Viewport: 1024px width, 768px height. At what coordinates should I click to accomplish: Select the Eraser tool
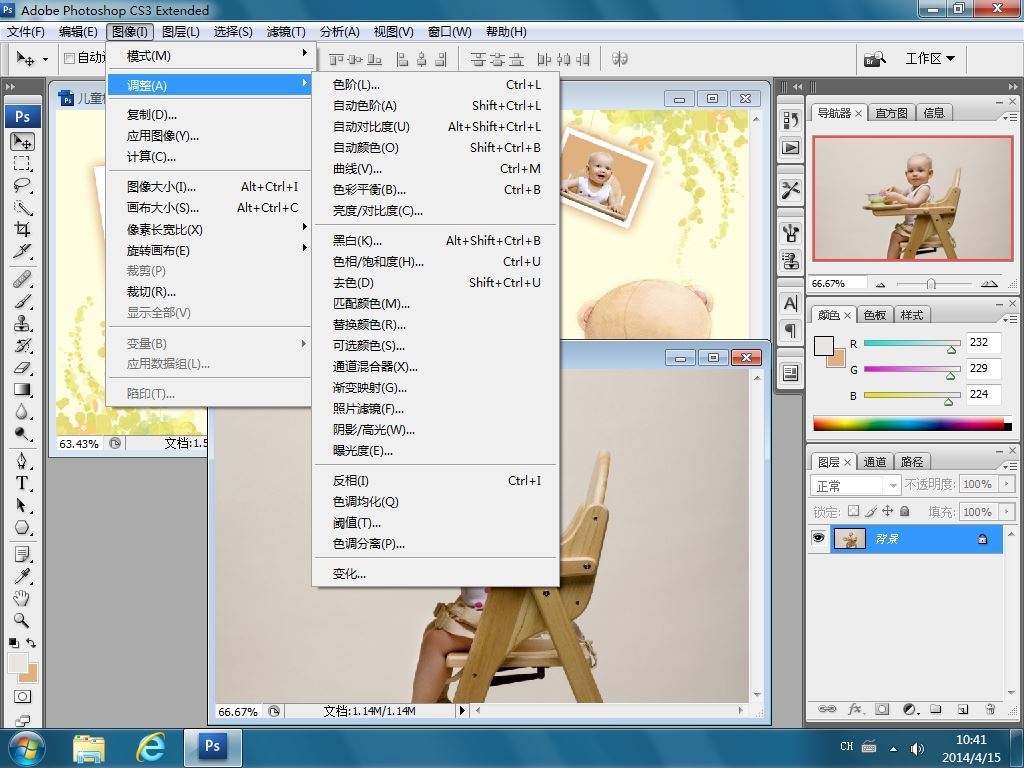point(22,368)
